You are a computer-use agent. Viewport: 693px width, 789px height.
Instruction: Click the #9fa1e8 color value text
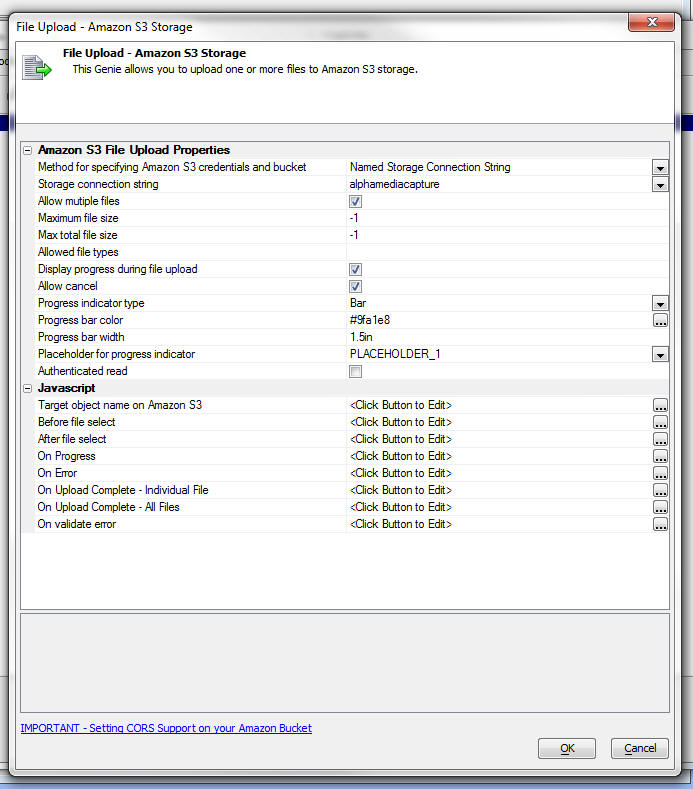370,320
